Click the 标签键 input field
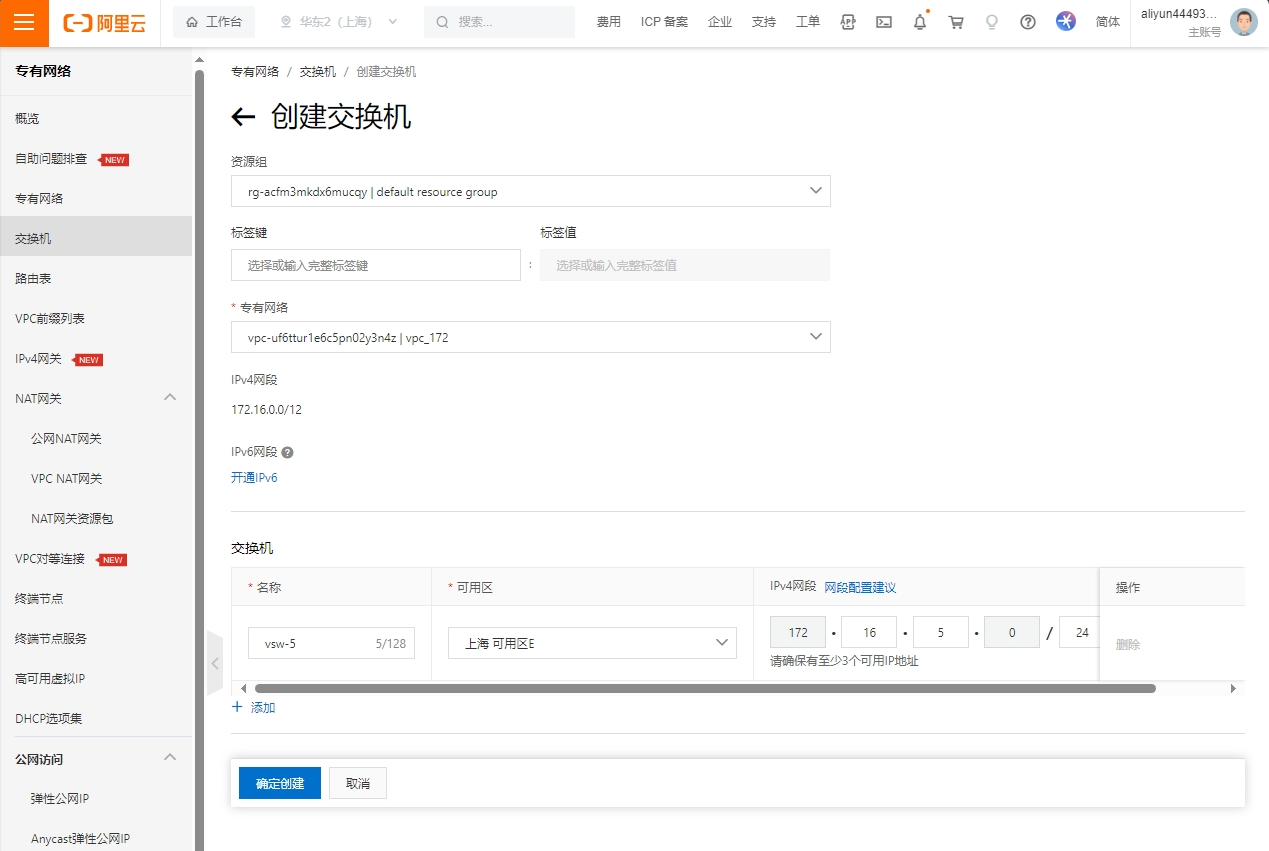 click(x=375, y=265)
